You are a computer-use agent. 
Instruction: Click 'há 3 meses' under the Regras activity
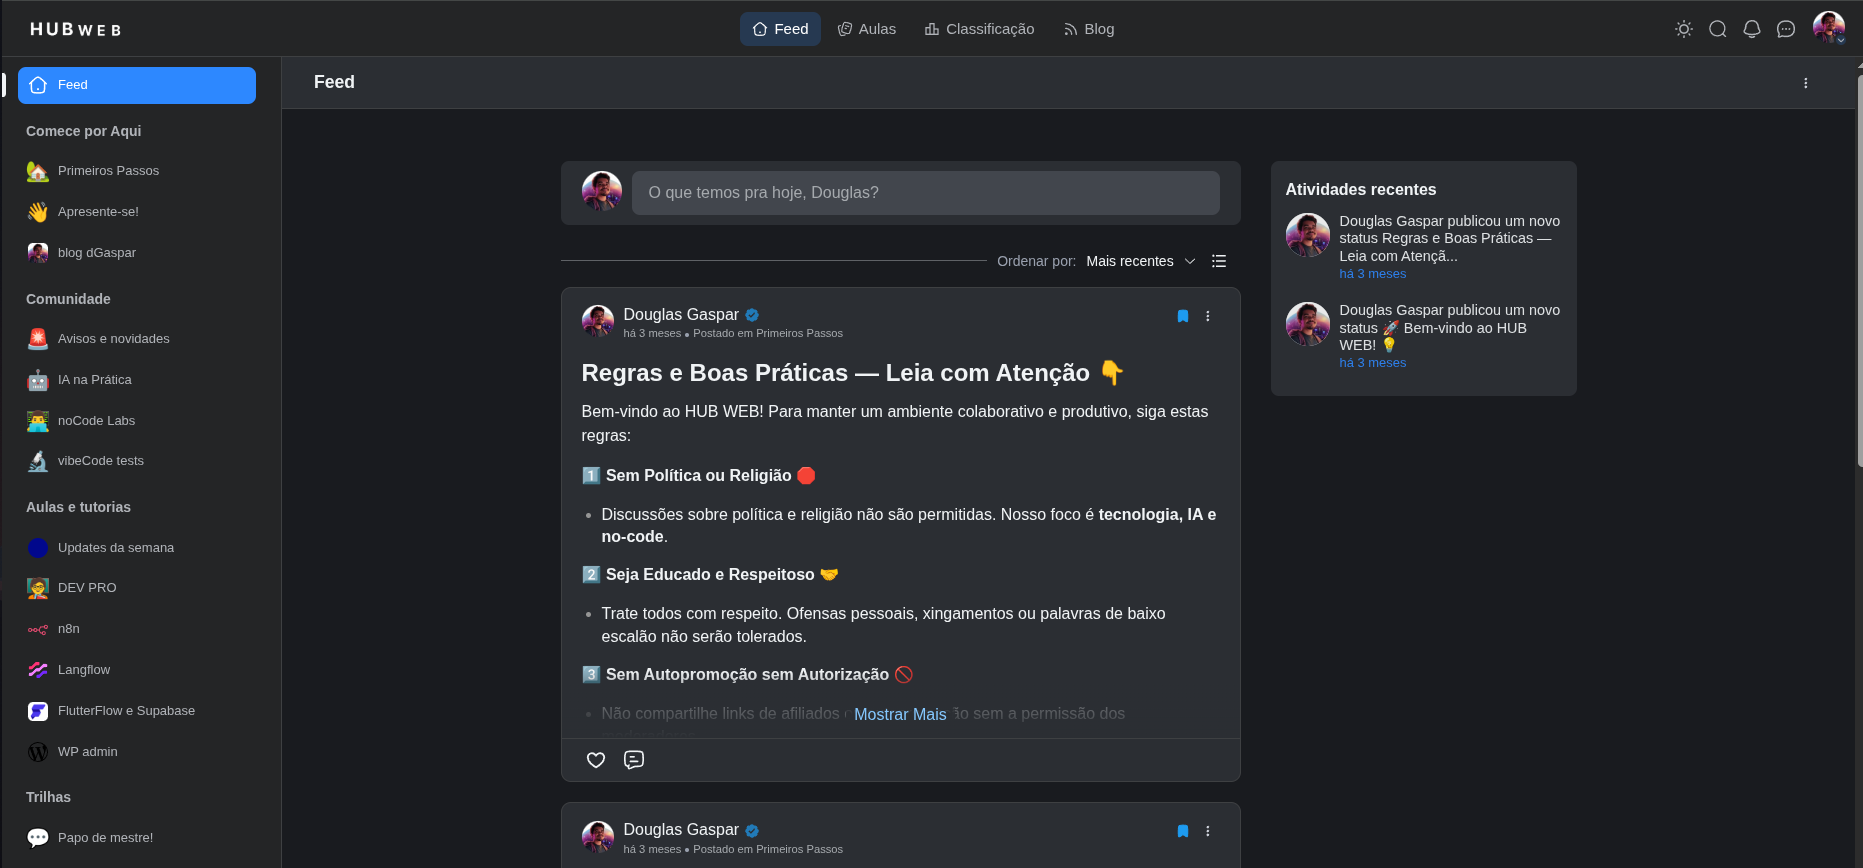[1372, 274]
